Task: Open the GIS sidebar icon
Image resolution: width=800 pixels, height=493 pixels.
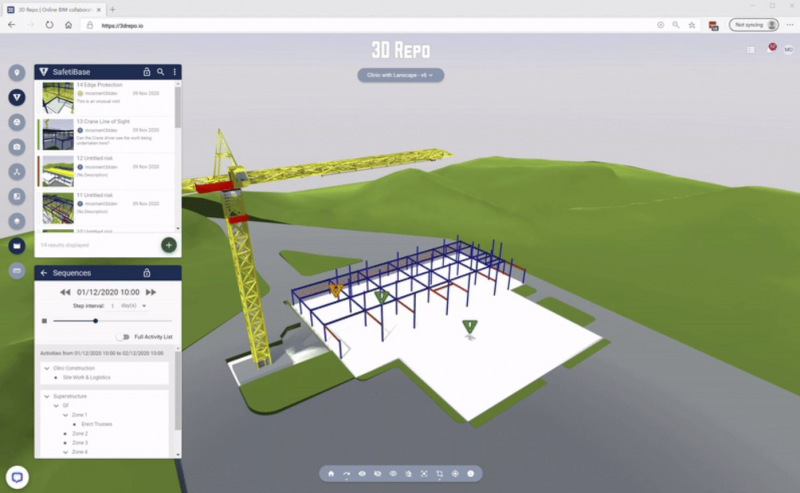Action: (17, 221)
